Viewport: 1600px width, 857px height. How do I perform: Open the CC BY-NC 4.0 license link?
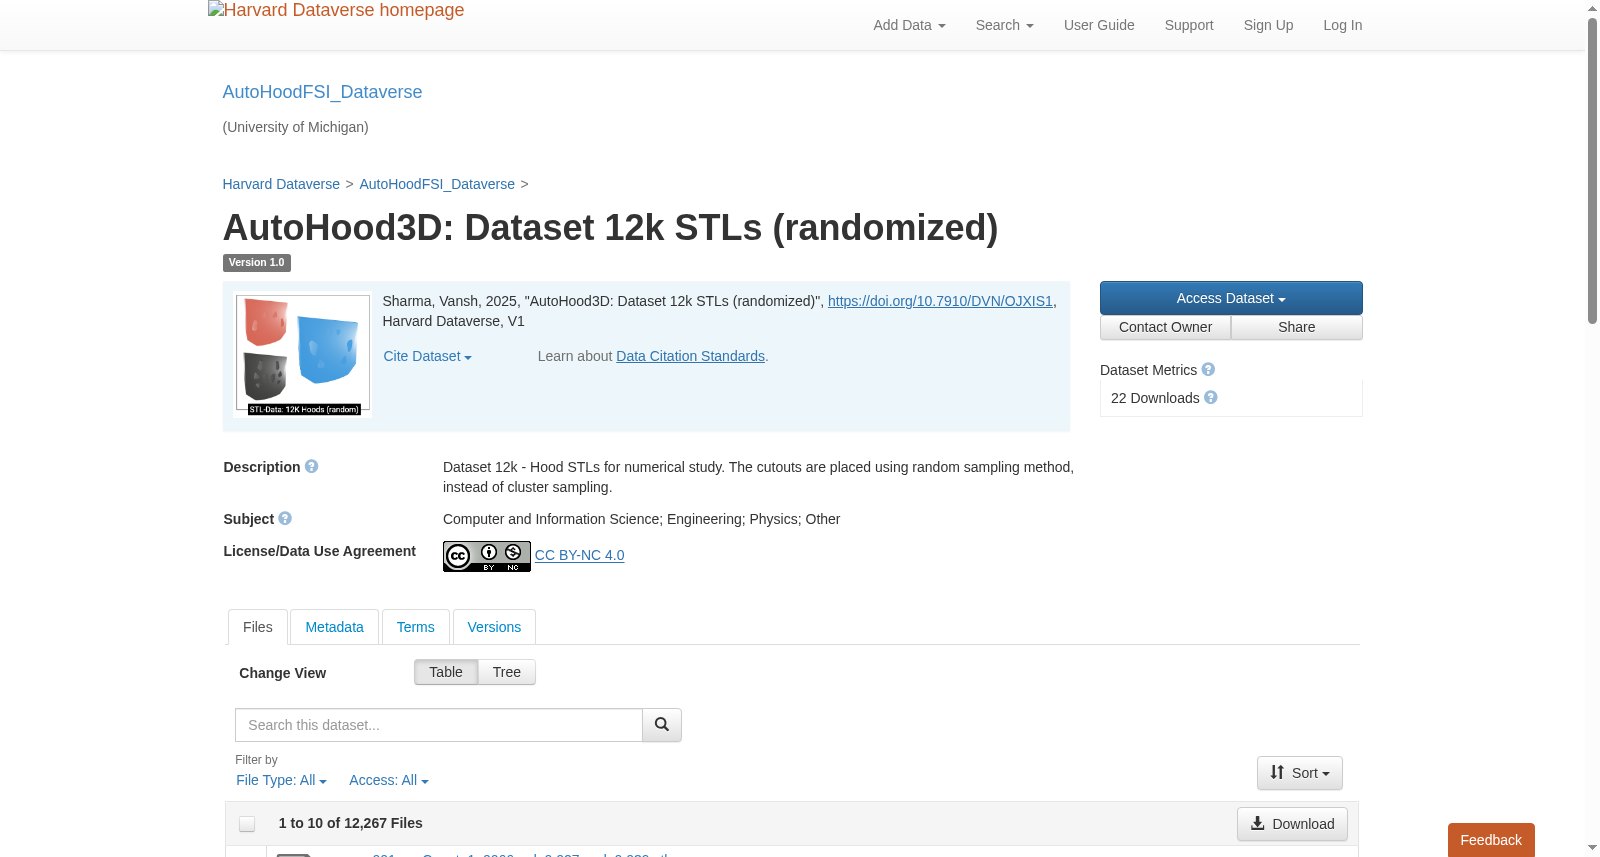click(580, 555)
